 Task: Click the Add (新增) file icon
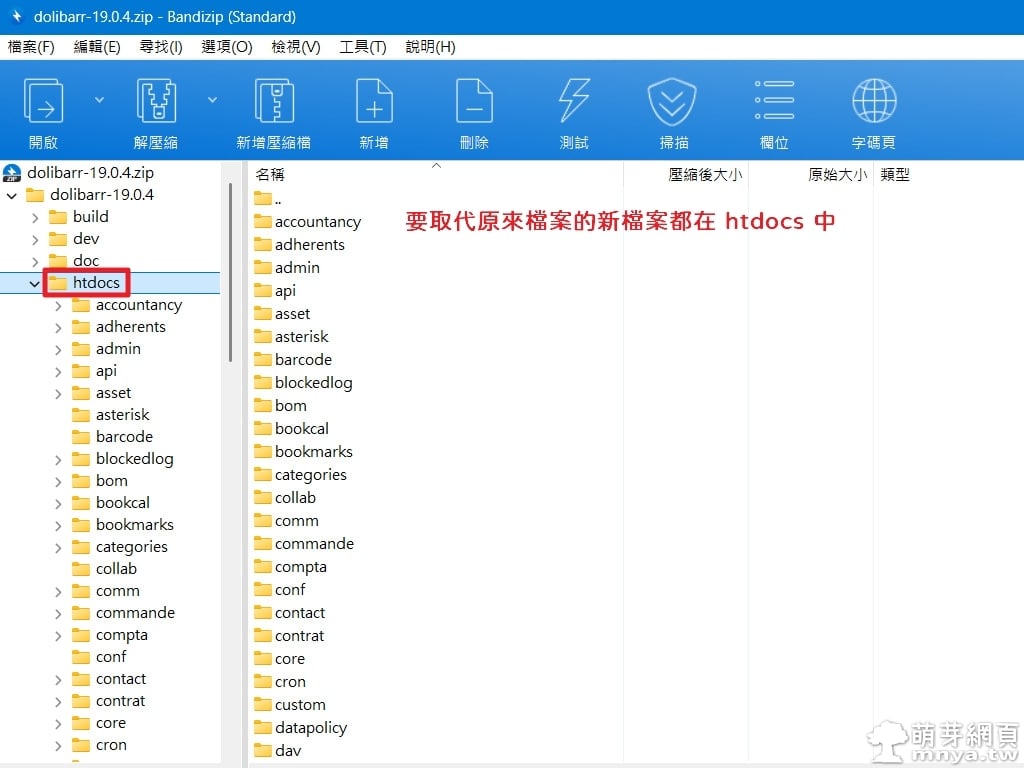tap(374, 102)
